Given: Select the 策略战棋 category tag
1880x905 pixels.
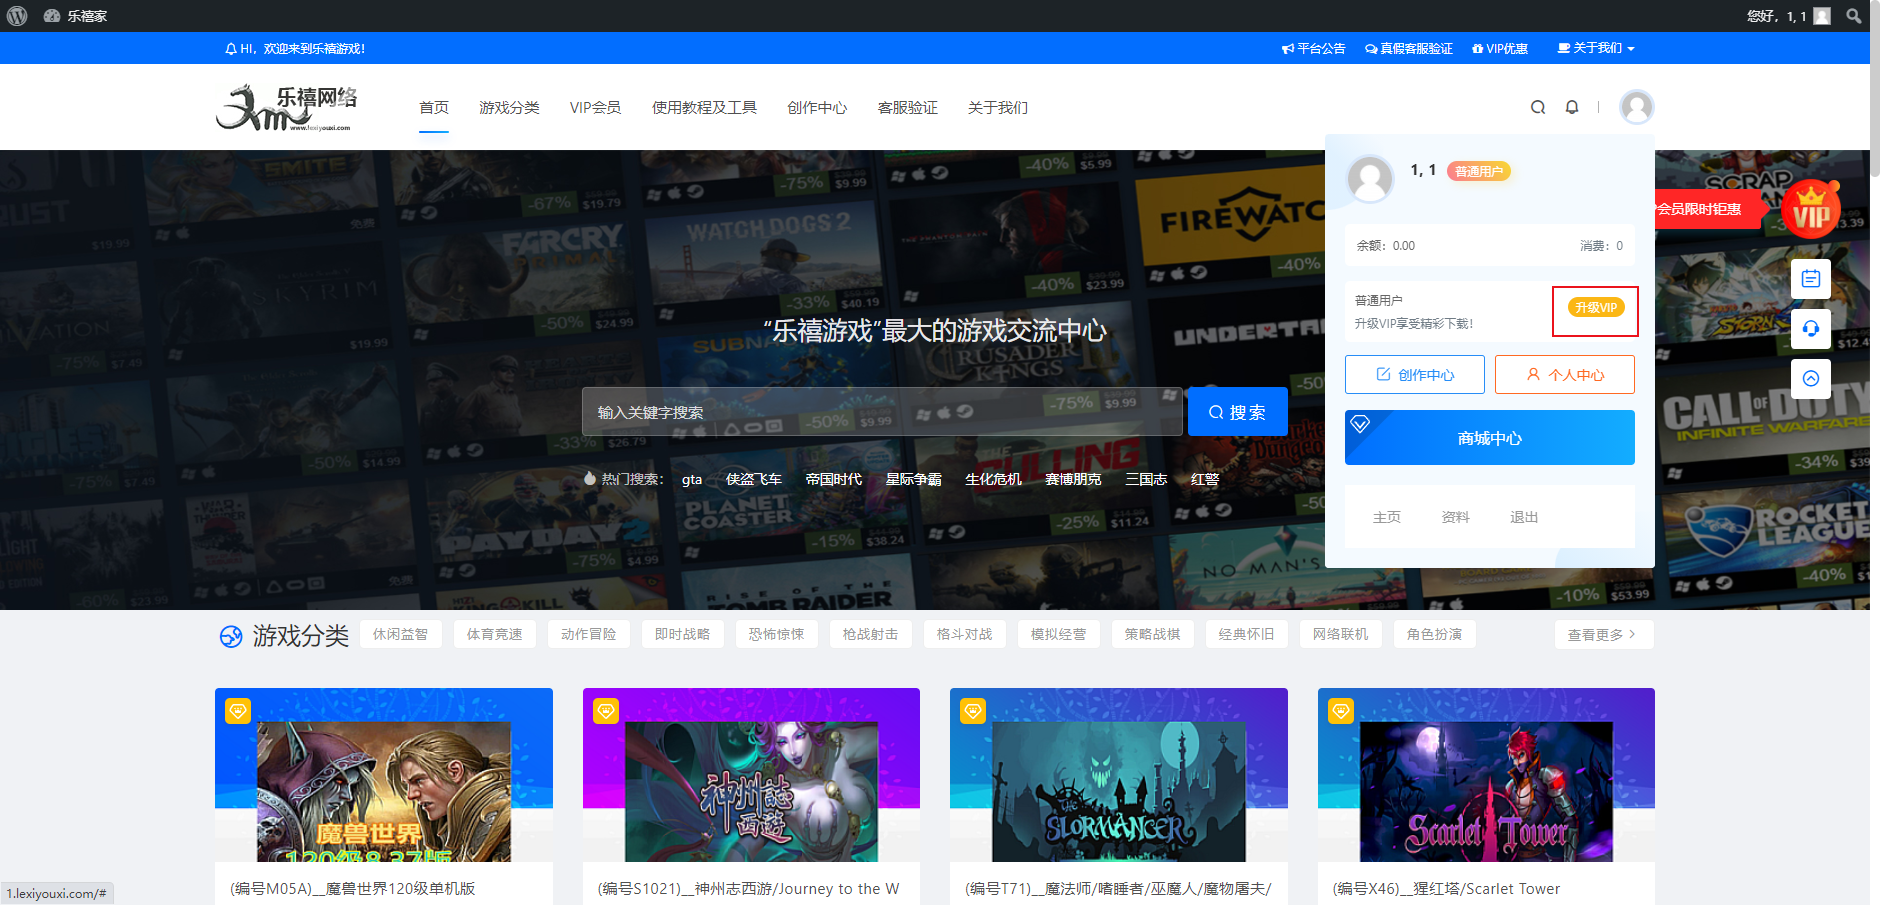Looking at the screenshot, I should point(1152,634).
